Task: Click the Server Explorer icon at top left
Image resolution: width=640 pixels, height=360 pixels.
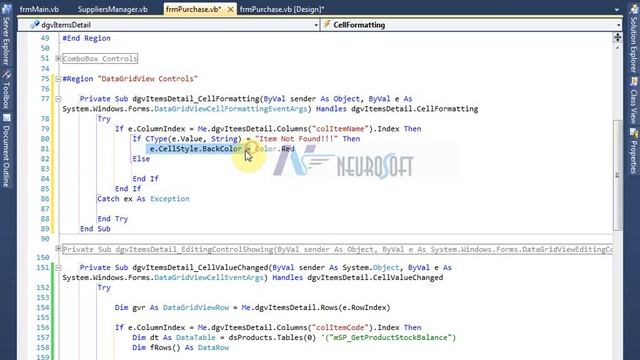Action: pos(6,9)
